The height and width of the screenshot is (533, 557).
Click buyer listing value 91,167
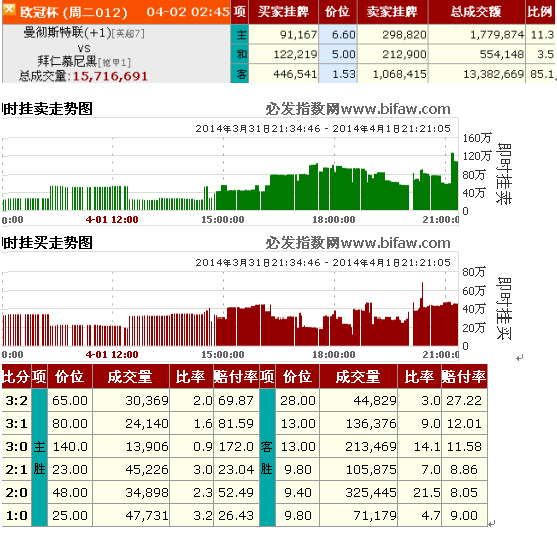(x=298, y=35)
